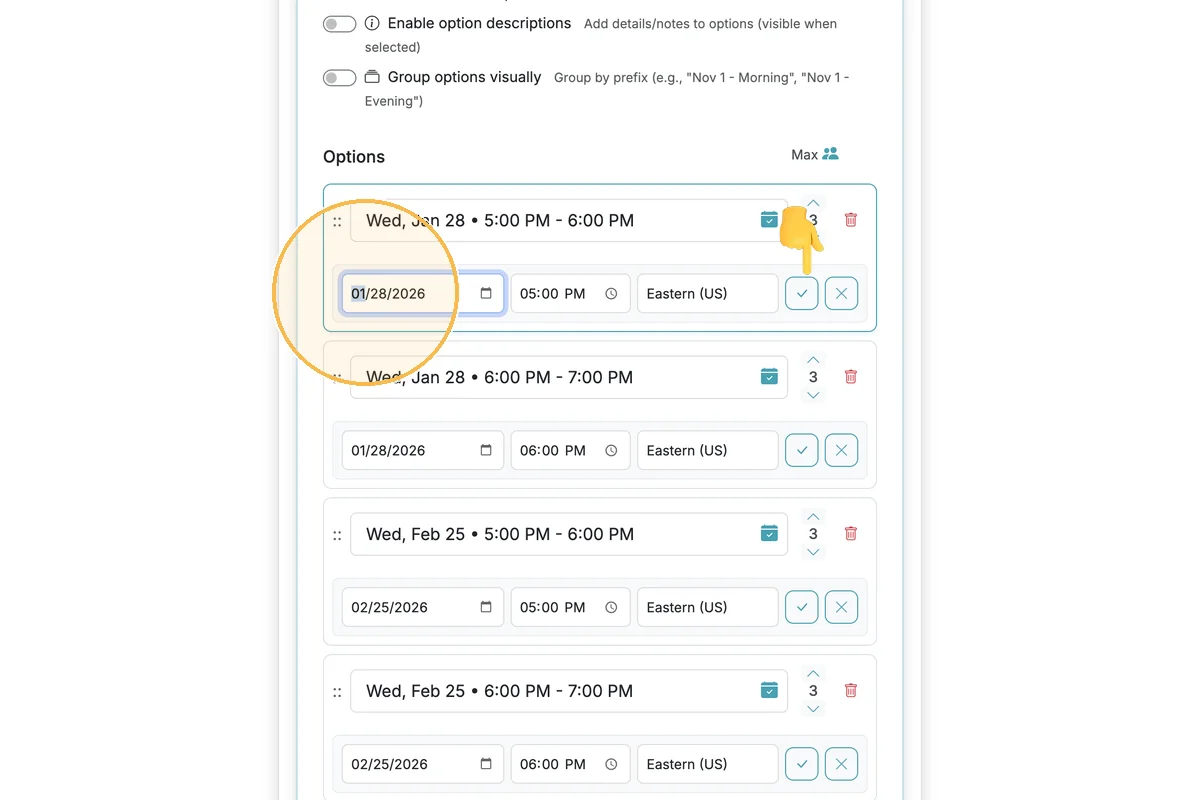Increase max for Jan 28 6:00 PM option
Viewport: 1200px width, 800px height.
point(813,360)
